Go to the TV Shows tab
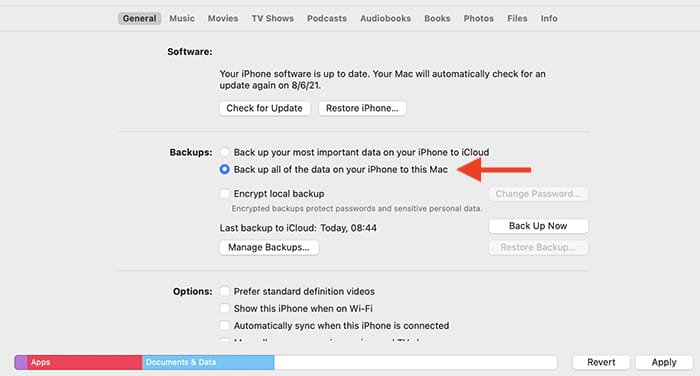The width and height of the screenshot is (700, 376). [x=272, y=18]
